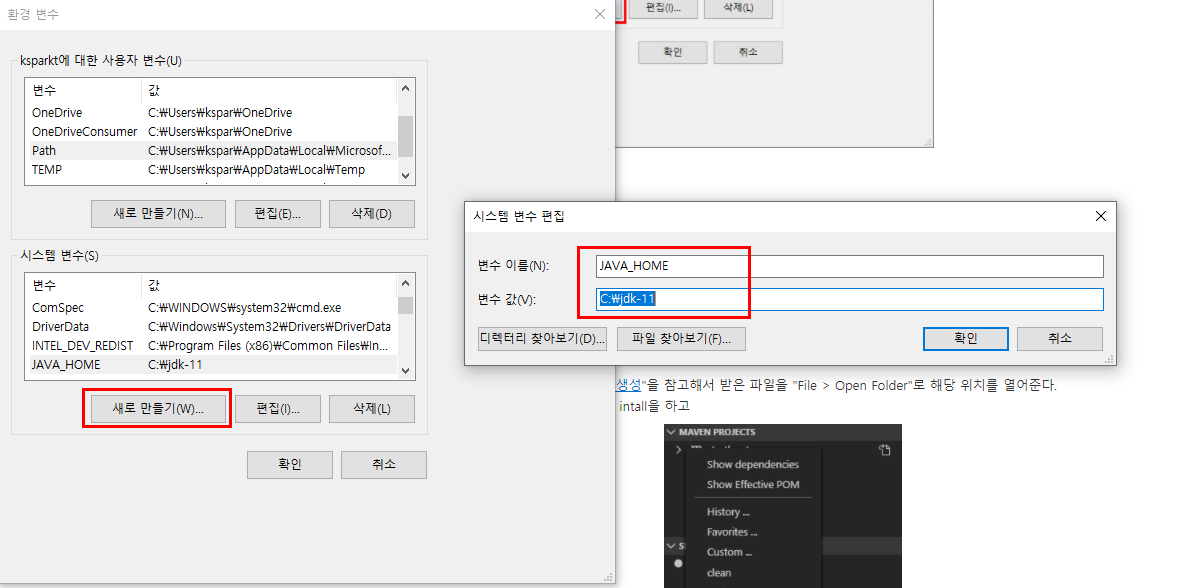Image resolution: width=1181 pixels, height=588 pixels.
Task: Click 삭제(D) for user variables
Action: click(372, 214)
